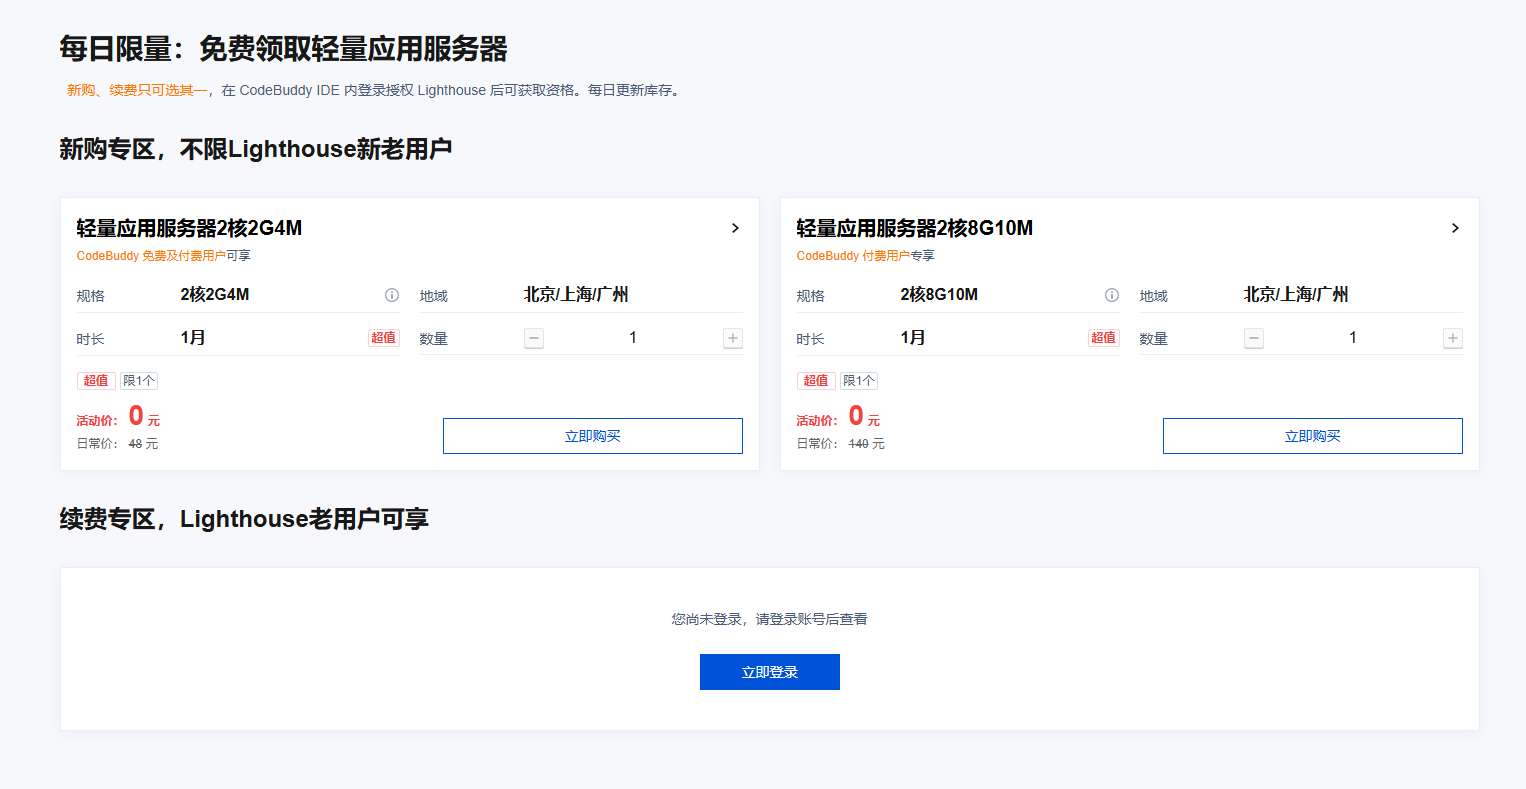Click the minus icon to decrease 2核8G10M quantity
The width and height of the screenshot is (1526, 789).
click(1253, 338)
